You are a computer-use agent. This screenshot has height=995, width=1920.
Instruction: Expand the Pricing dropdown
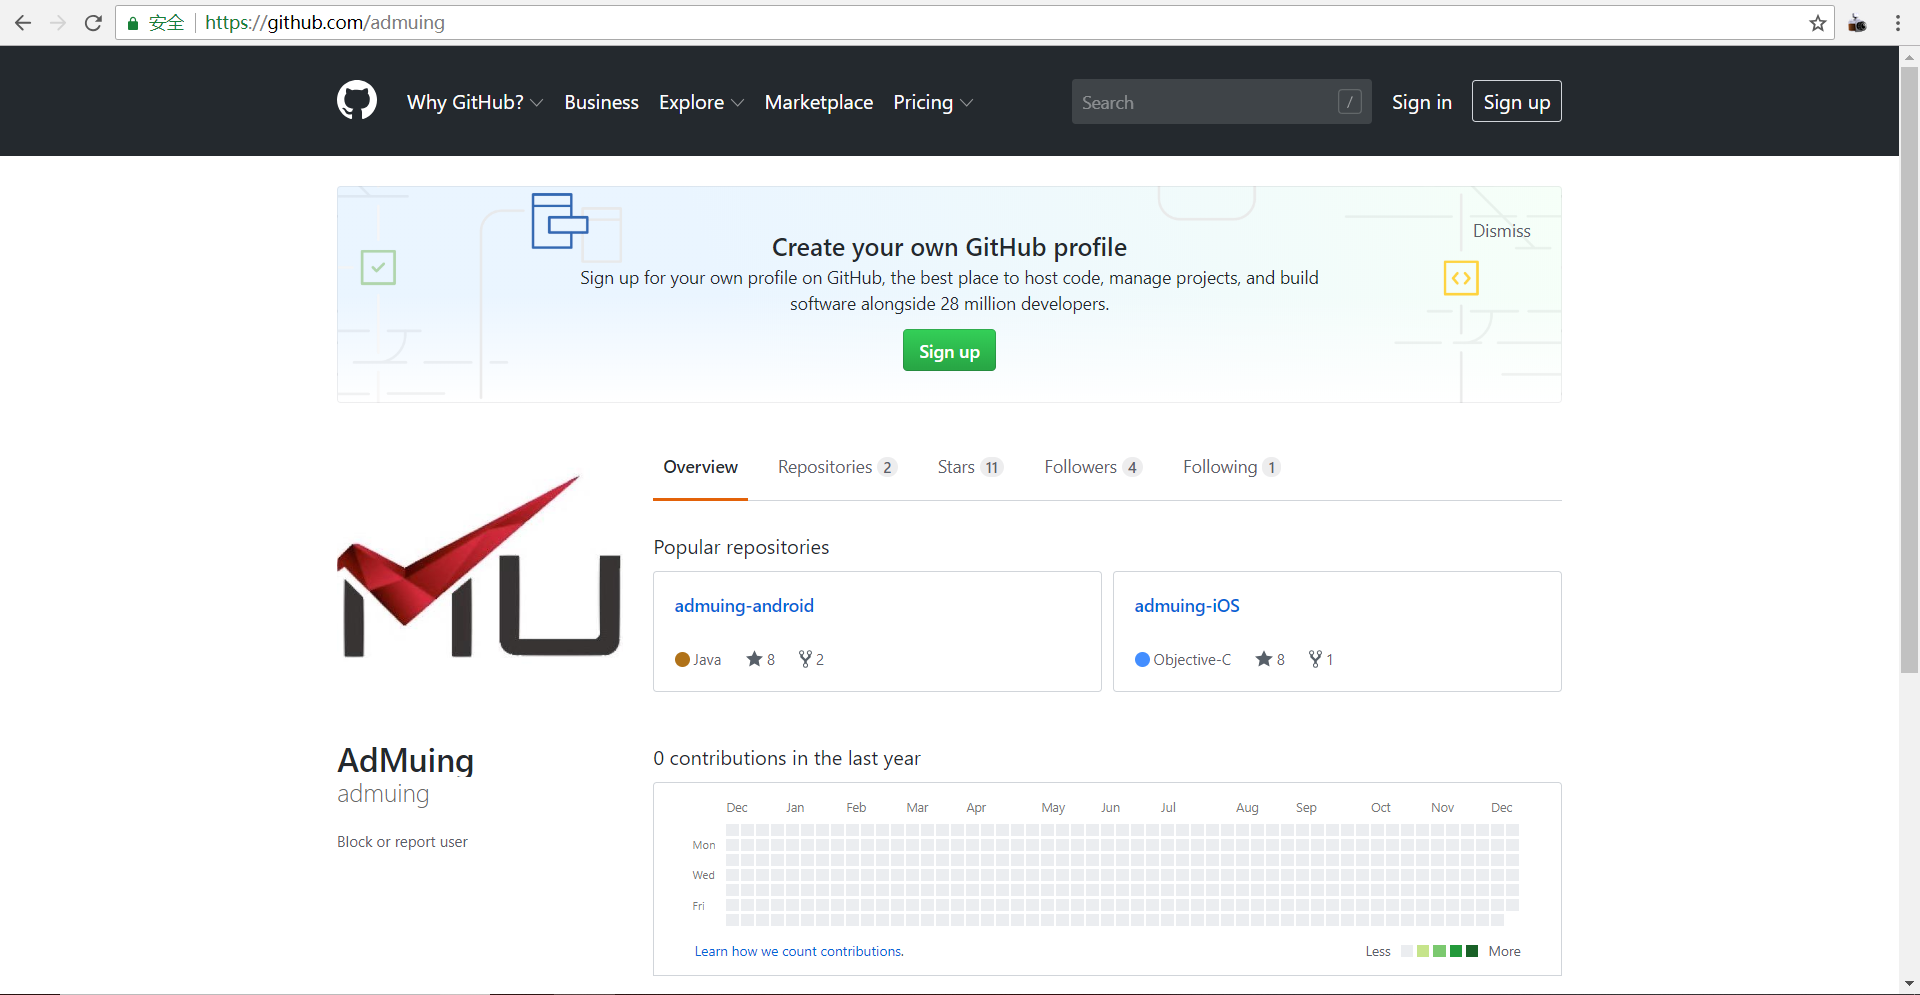tap(933, 102)
